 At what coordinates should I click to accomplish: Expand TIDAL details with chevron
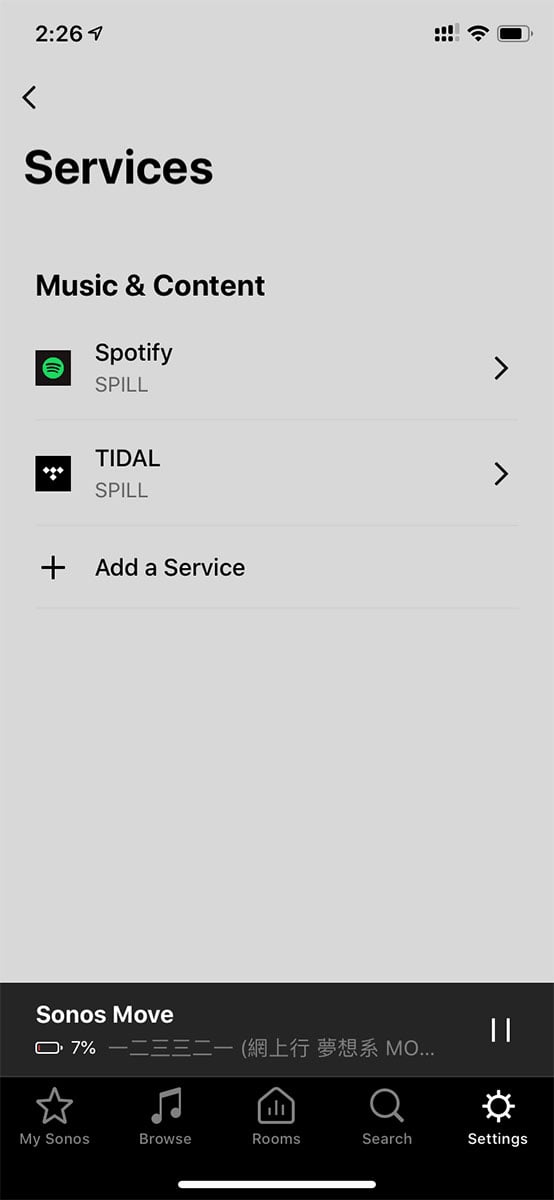pyautogui.click(x=501, y=473)
